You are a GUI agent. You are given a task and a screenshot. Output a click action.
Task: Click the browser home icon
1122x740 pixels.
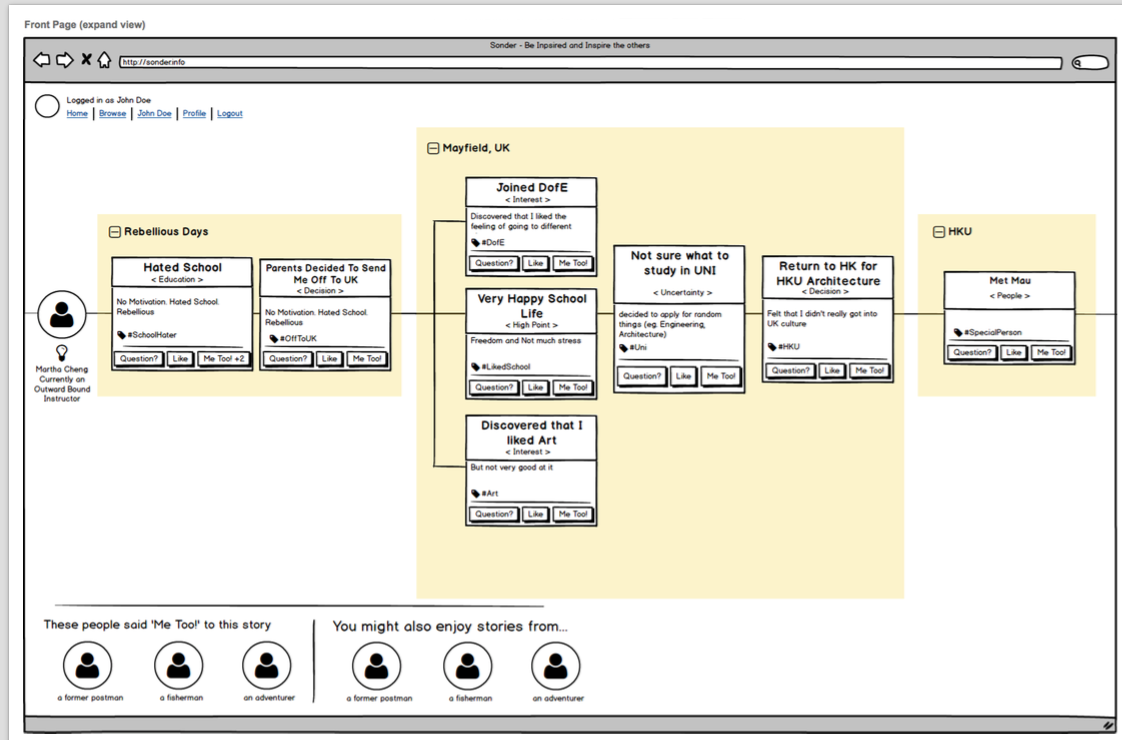click(x=104, y=60)
